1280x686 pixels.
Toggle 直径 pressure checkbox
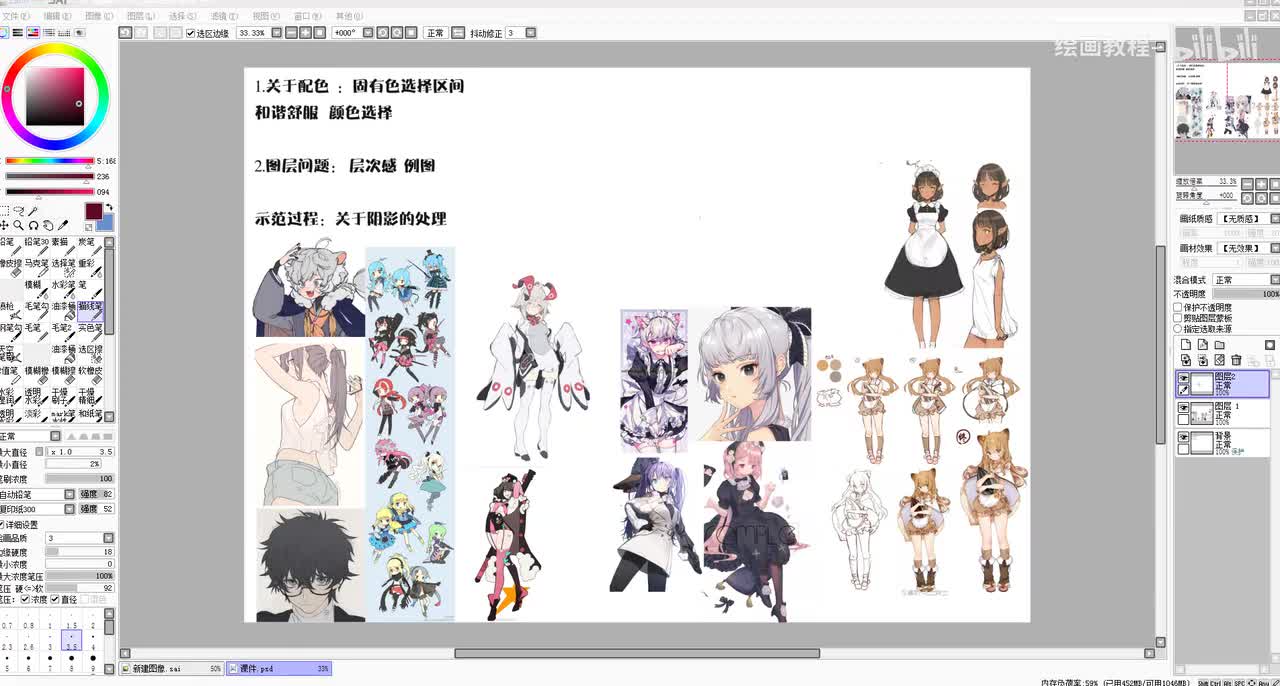[x=55, y=599]
